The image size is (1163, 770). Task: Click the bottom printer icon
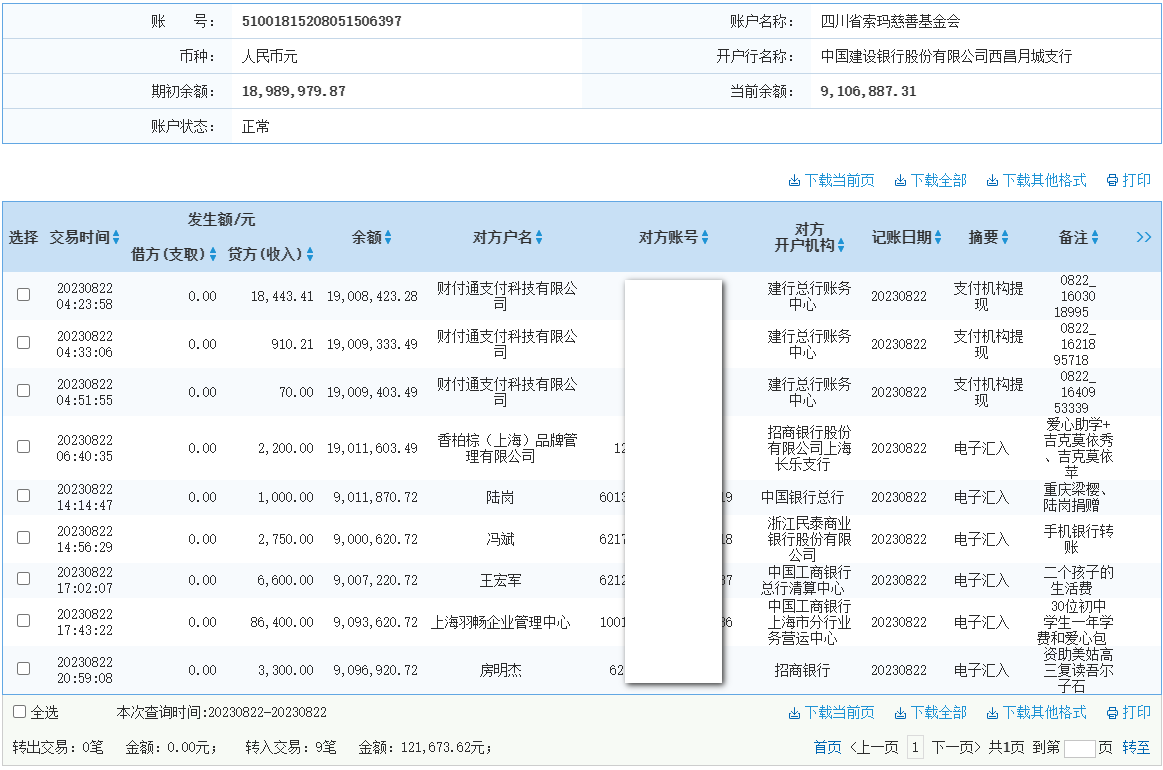[1112, 713]
